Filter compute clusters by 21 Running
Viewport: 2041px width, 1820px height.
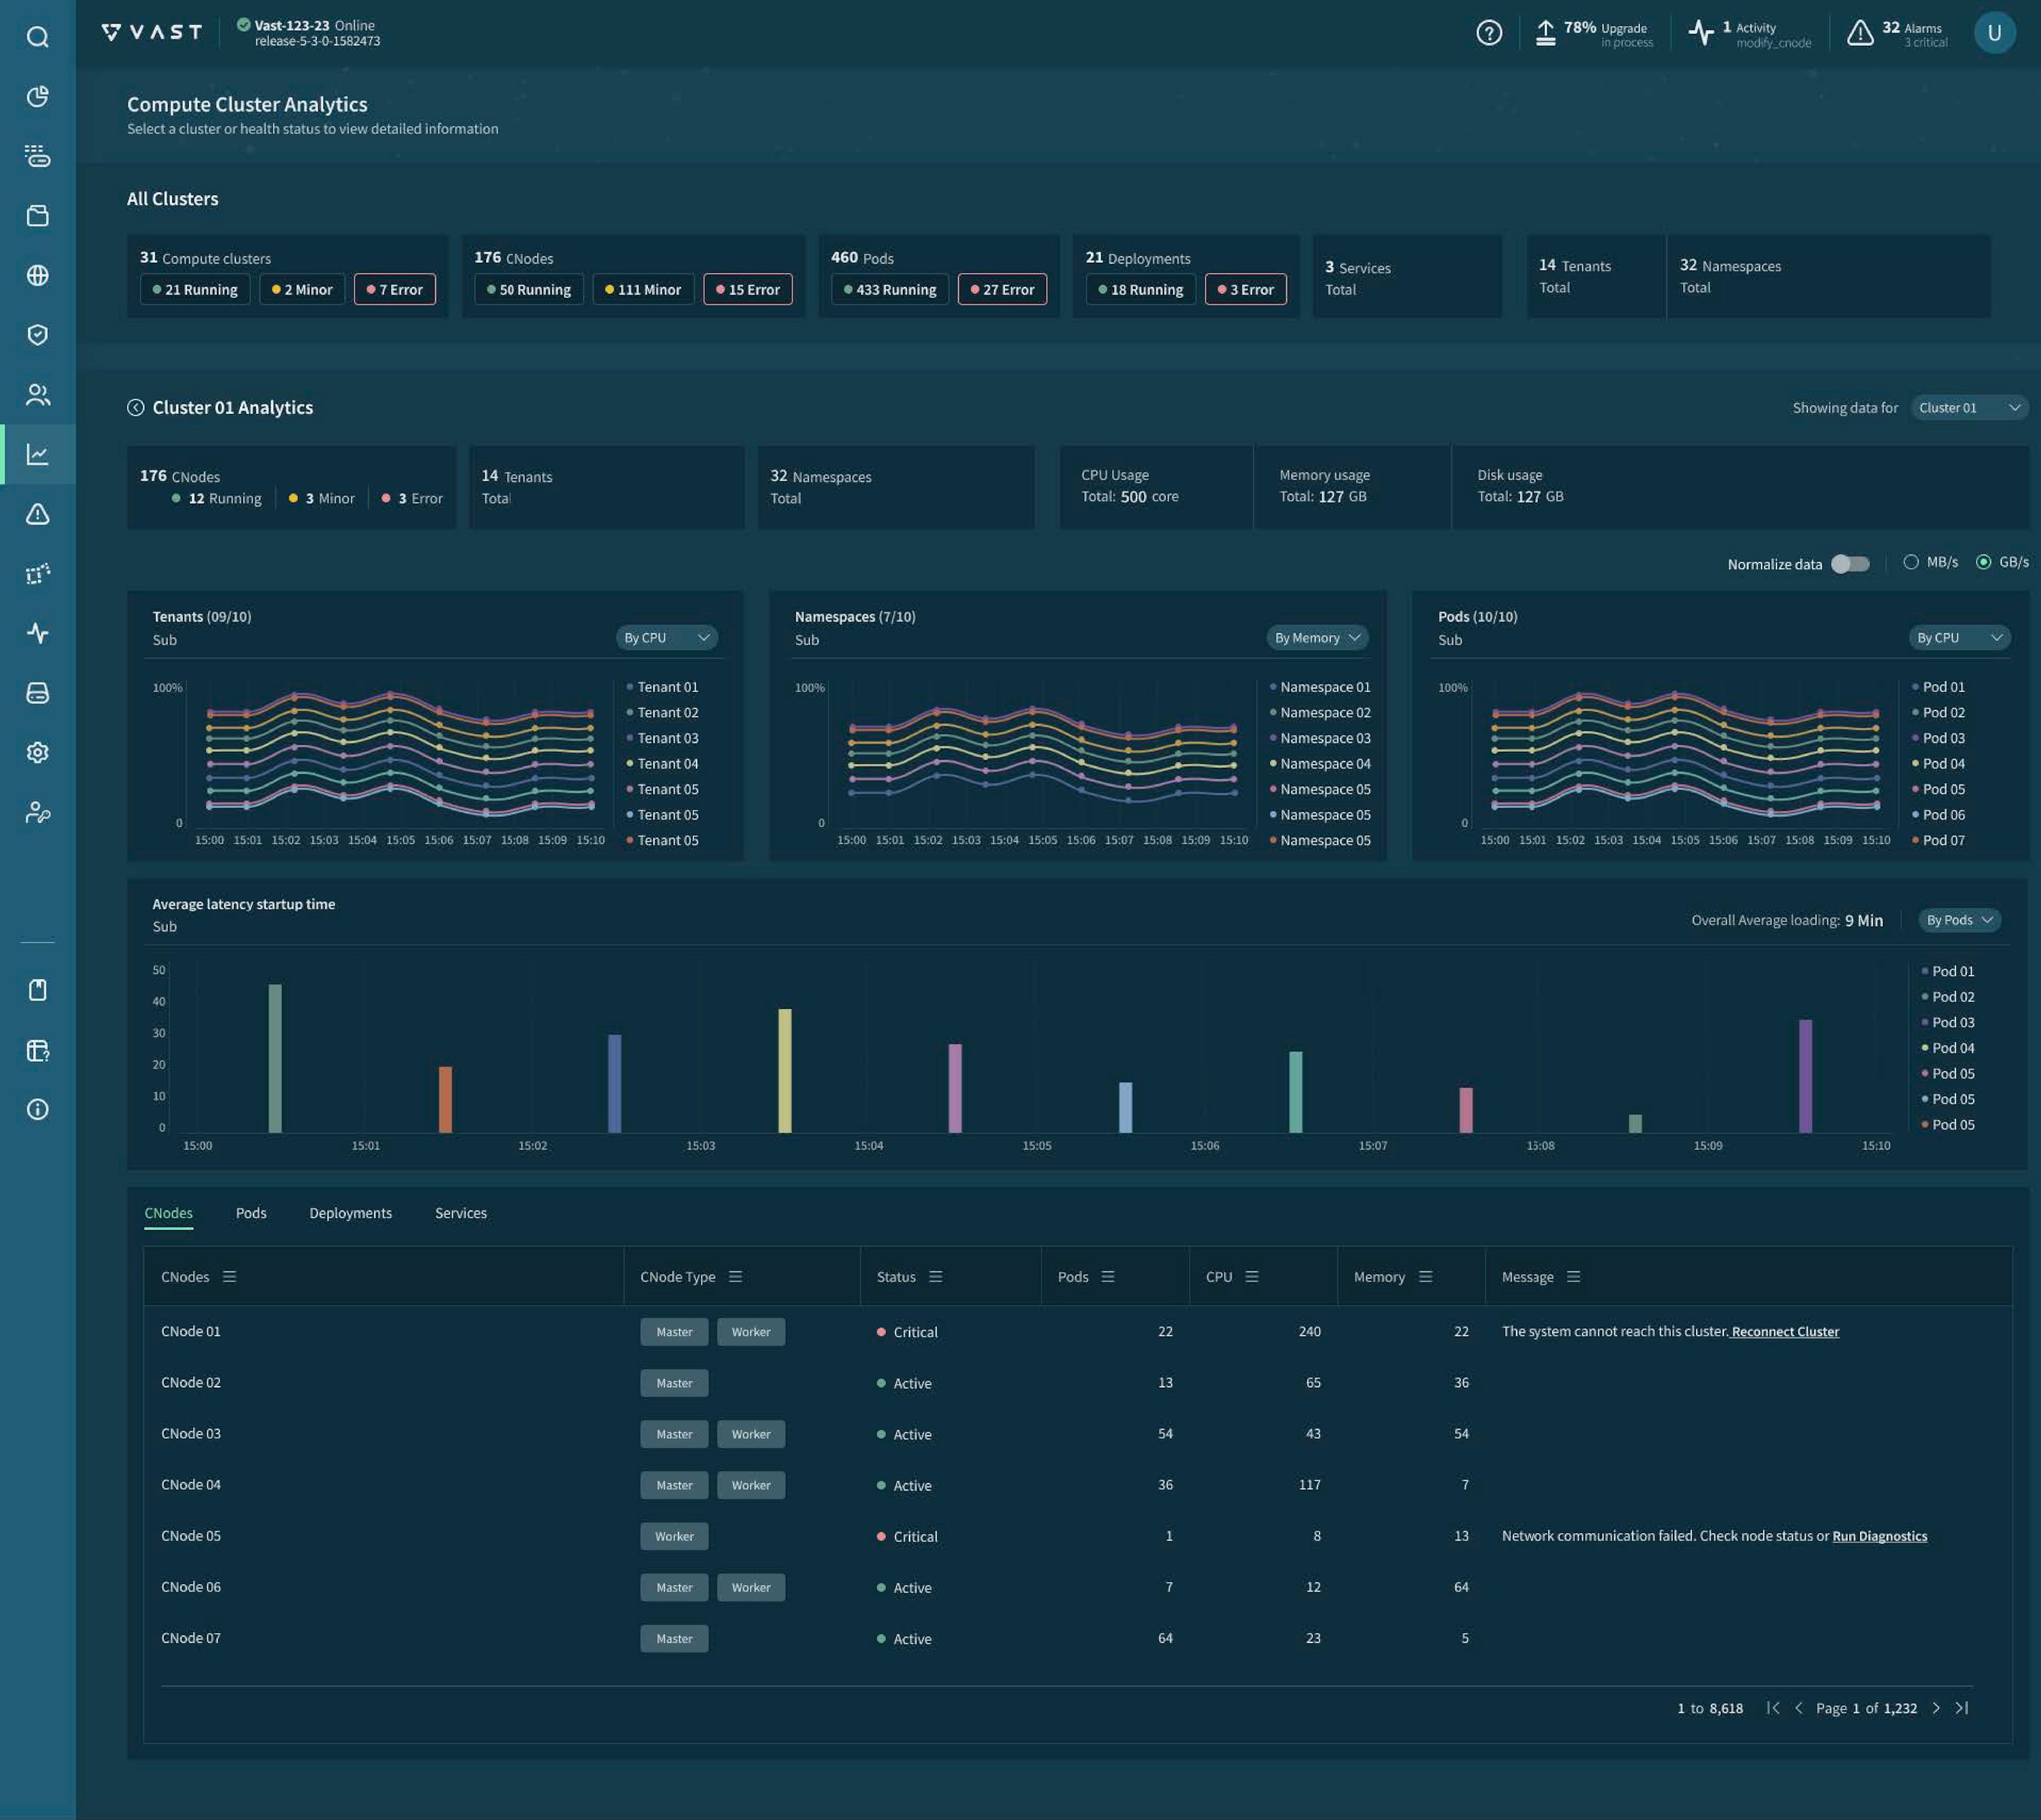coord(195,289)
